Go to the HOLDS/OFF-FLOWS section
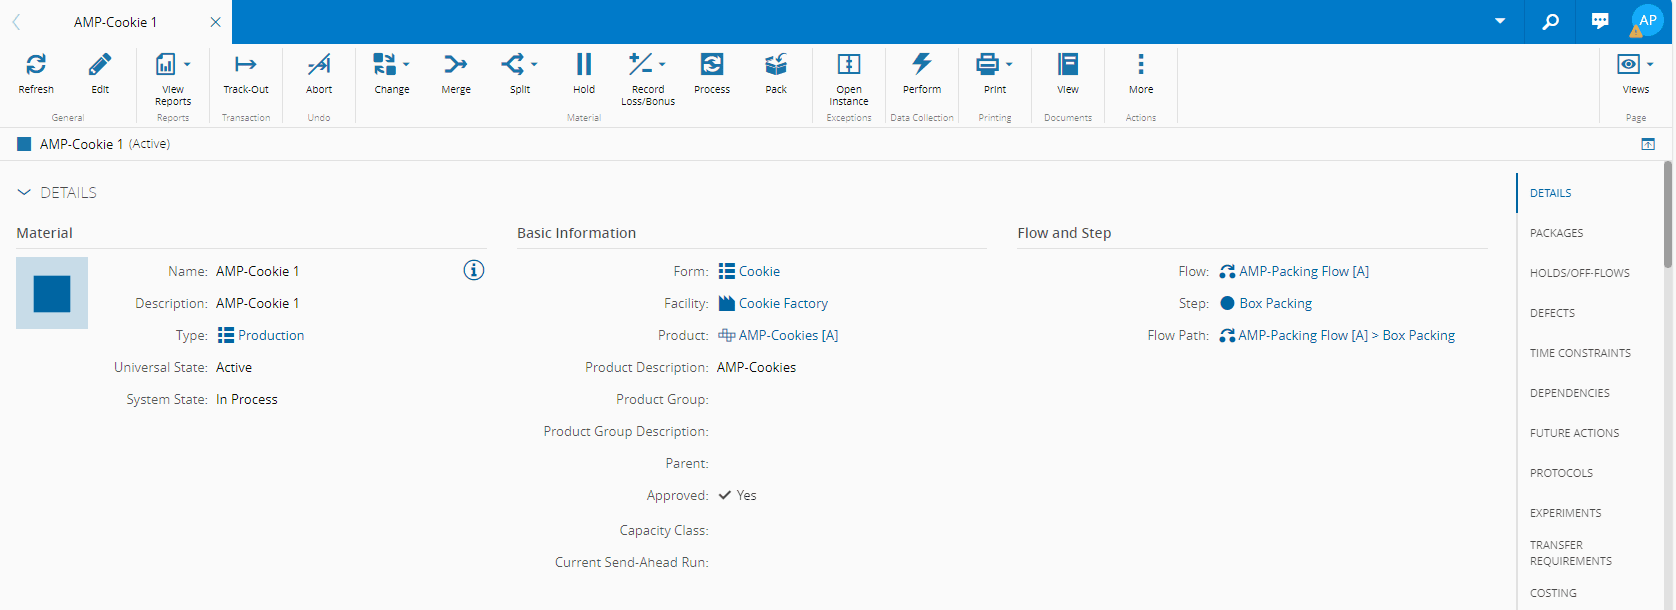Screen dimensions: 1676x610 click(1579, 273)
